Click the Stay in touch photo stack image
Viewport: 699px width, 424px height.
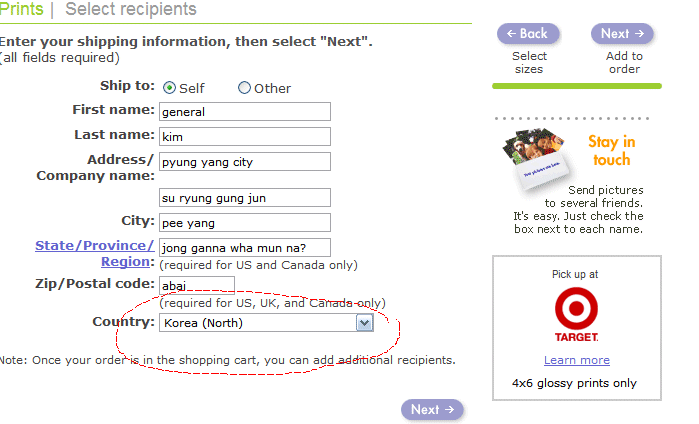[x=532, y=152]
